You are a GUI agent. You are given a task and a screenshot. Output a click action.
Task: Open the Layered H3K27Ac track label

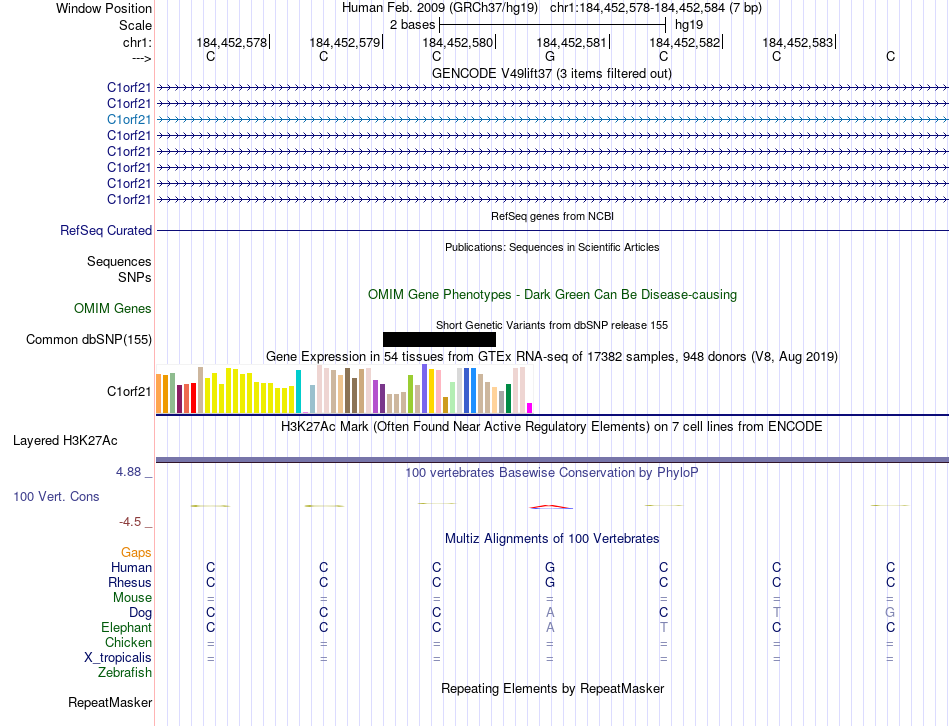point(65,440)
